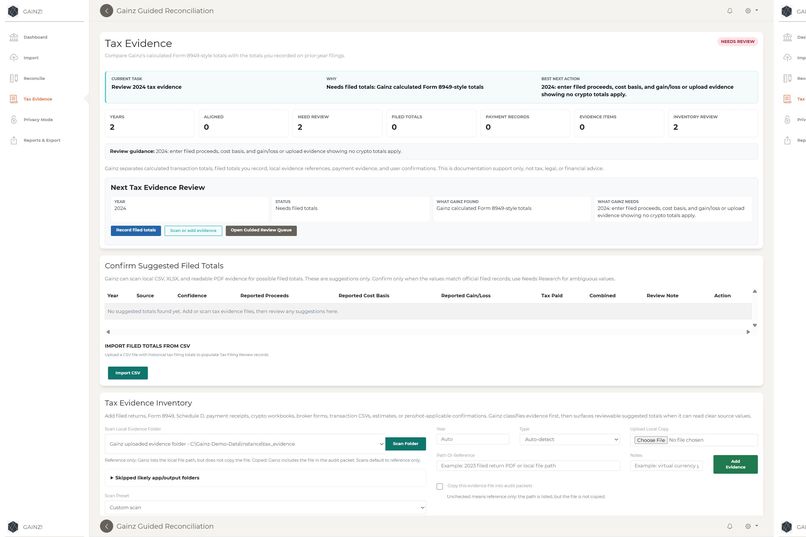
Task: Click the GAINZ logo at the bottom left
Action: [x=13, y=527]
